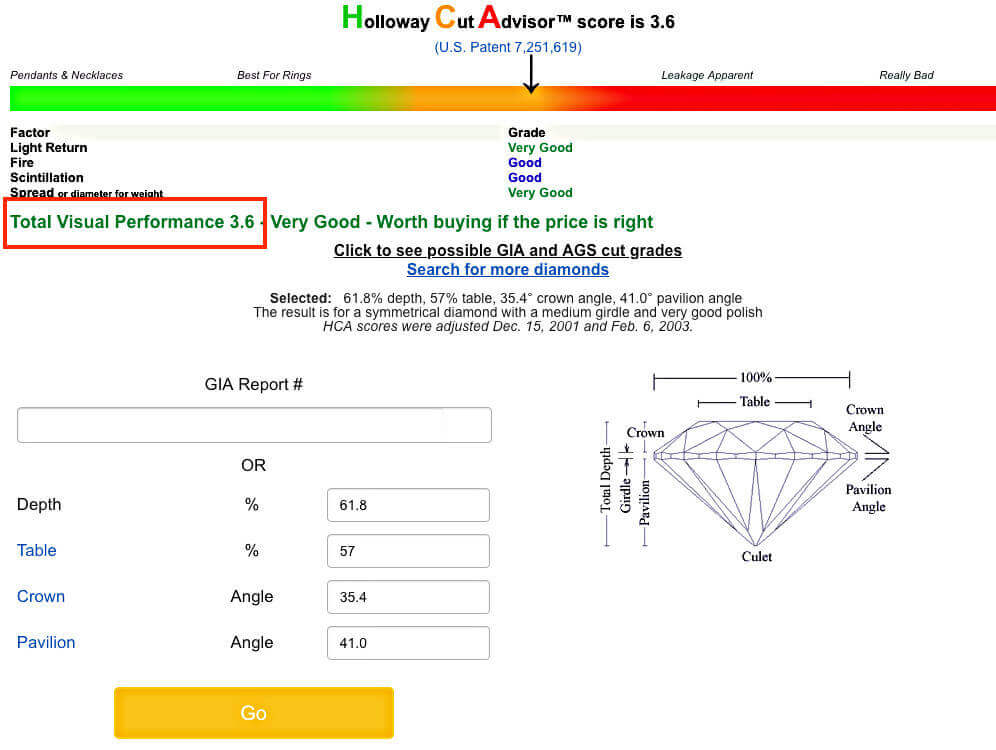Screen dimensions: 996x750
Task: Select the Pavilion angle field showing 41.0
Action: pyautogui.click(x=408, y=643)
